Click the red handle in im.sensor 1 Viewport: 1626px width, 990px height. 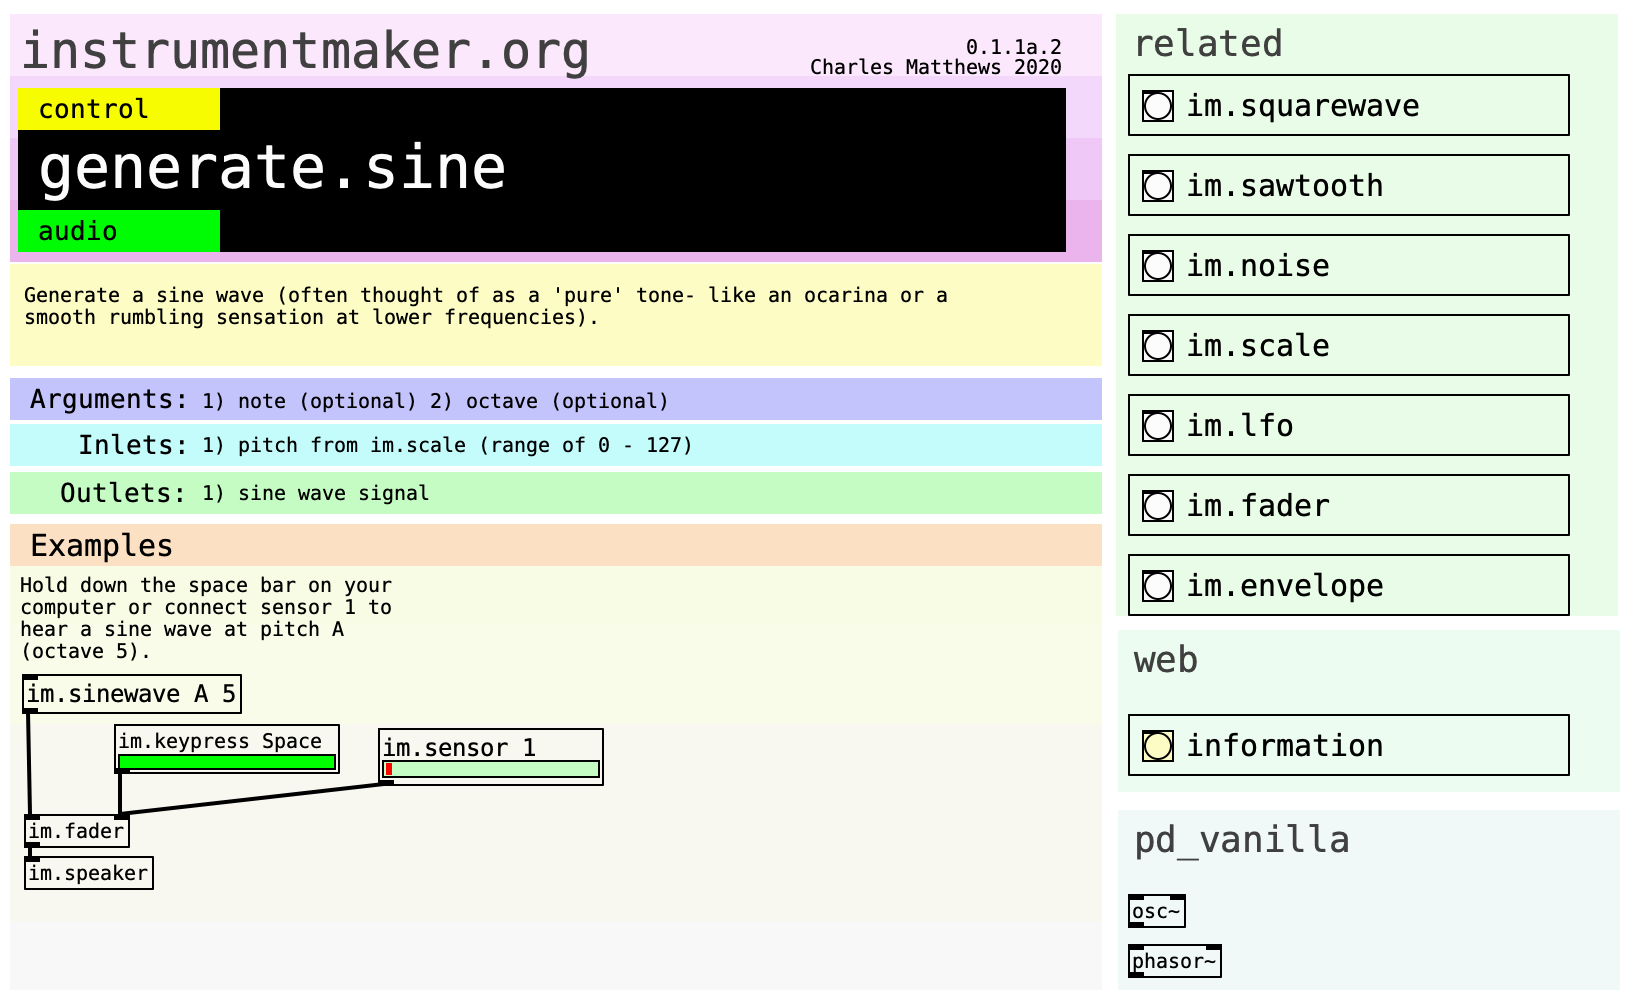pyautogui.click(x=389, y=769)
